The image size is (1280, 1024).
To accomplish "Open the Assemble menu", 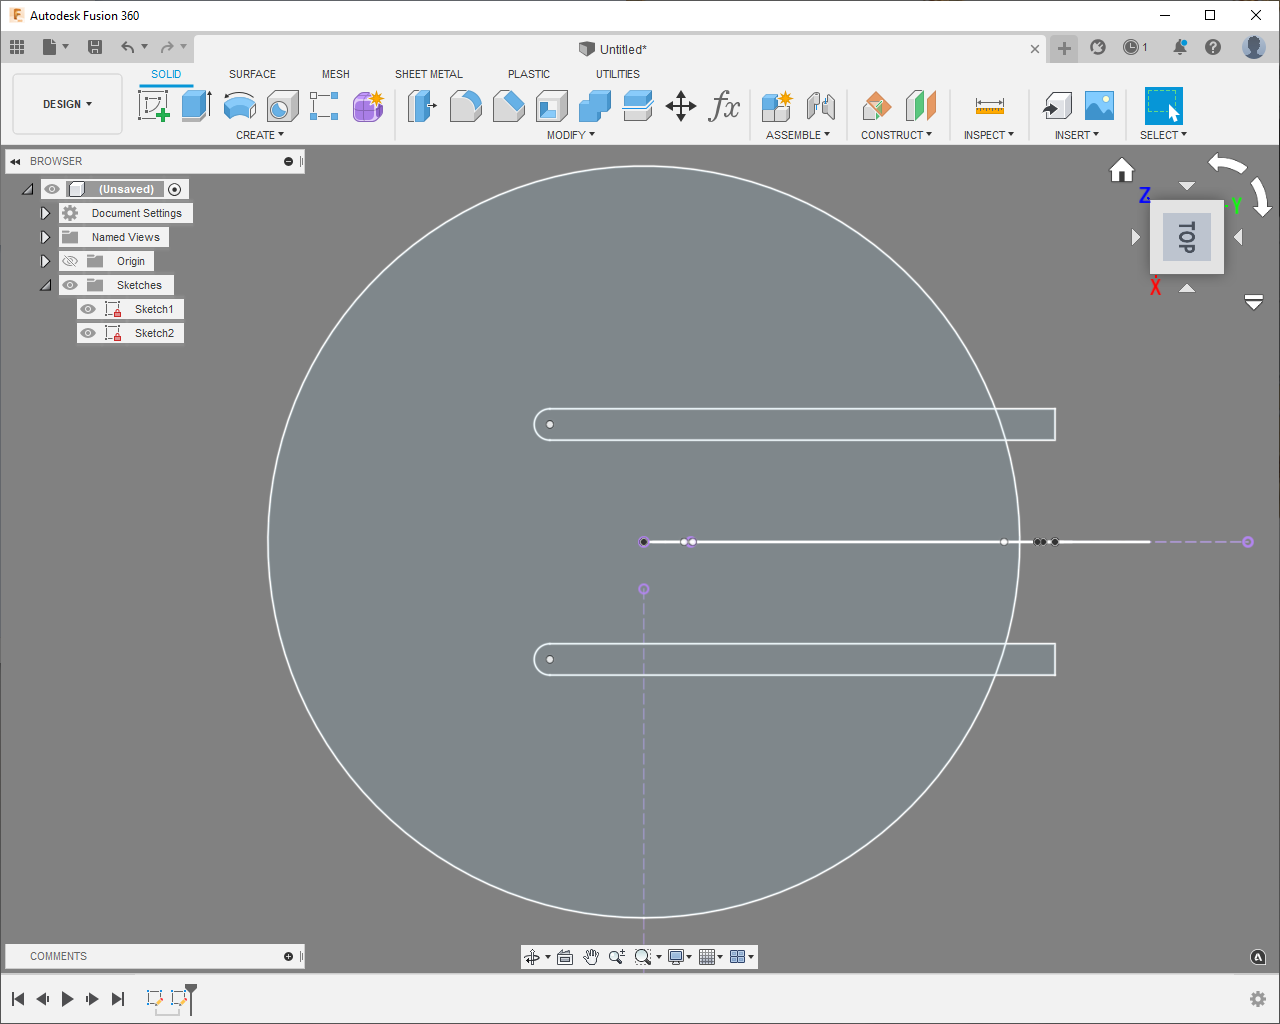I will pos(797,135).
